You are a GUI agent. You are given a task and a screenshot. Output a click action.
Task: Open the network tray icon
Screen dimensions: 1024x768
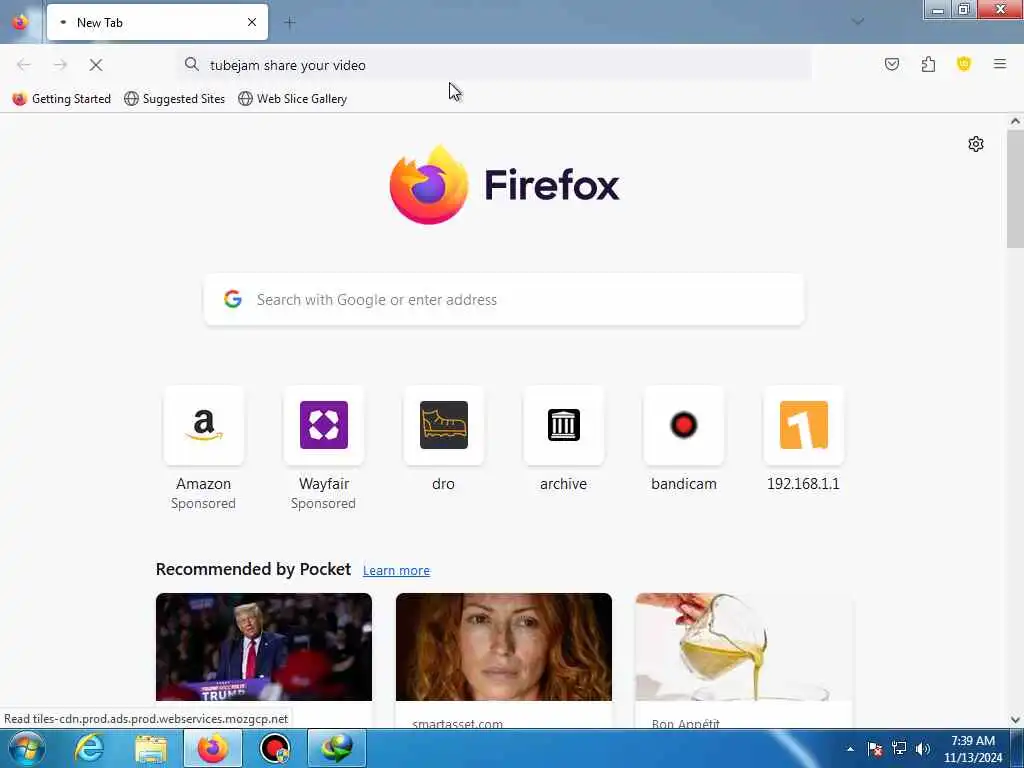click(x=899, y=749)
